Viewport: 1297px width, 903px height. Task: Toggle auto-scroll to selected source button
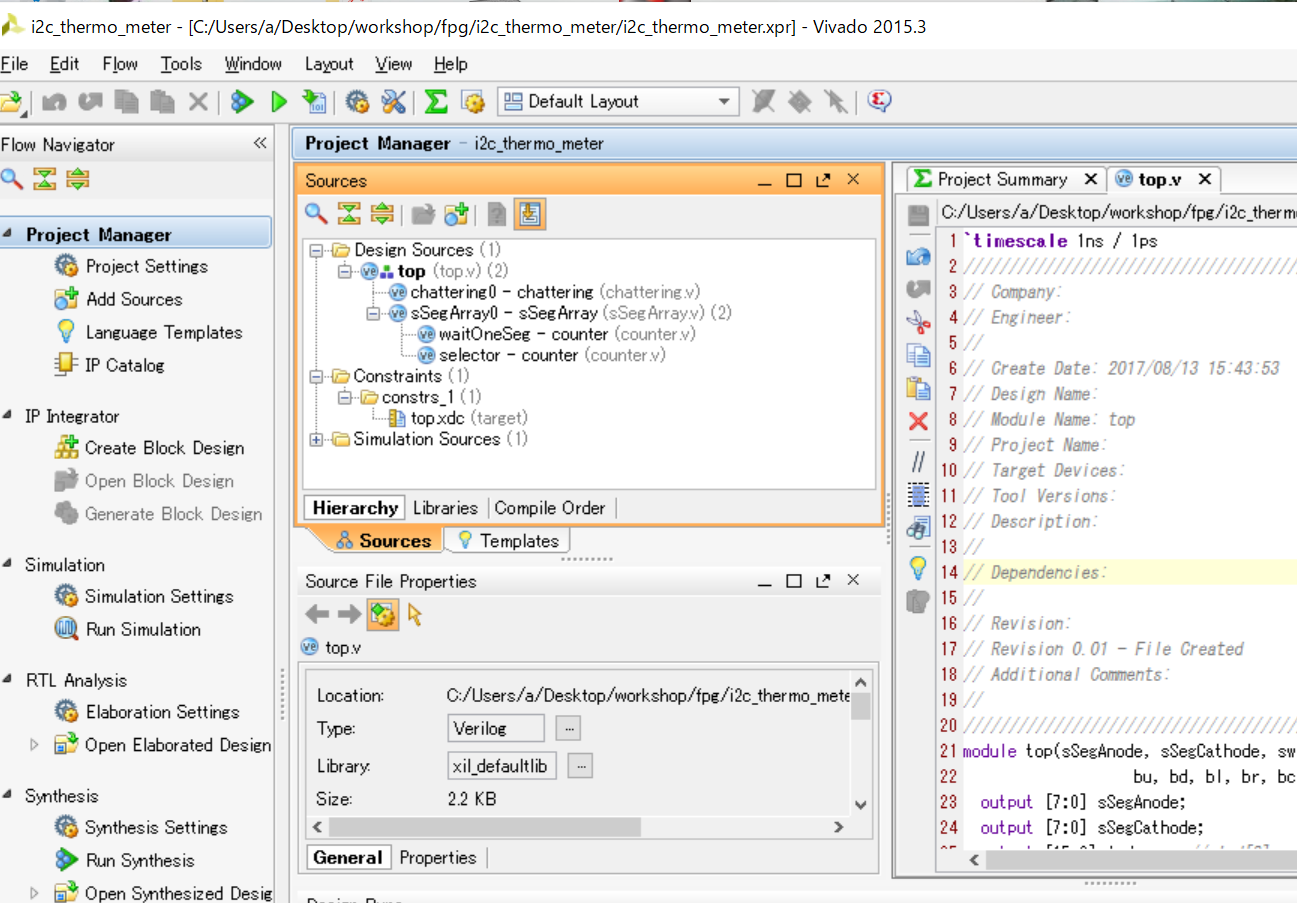(530, 213)
